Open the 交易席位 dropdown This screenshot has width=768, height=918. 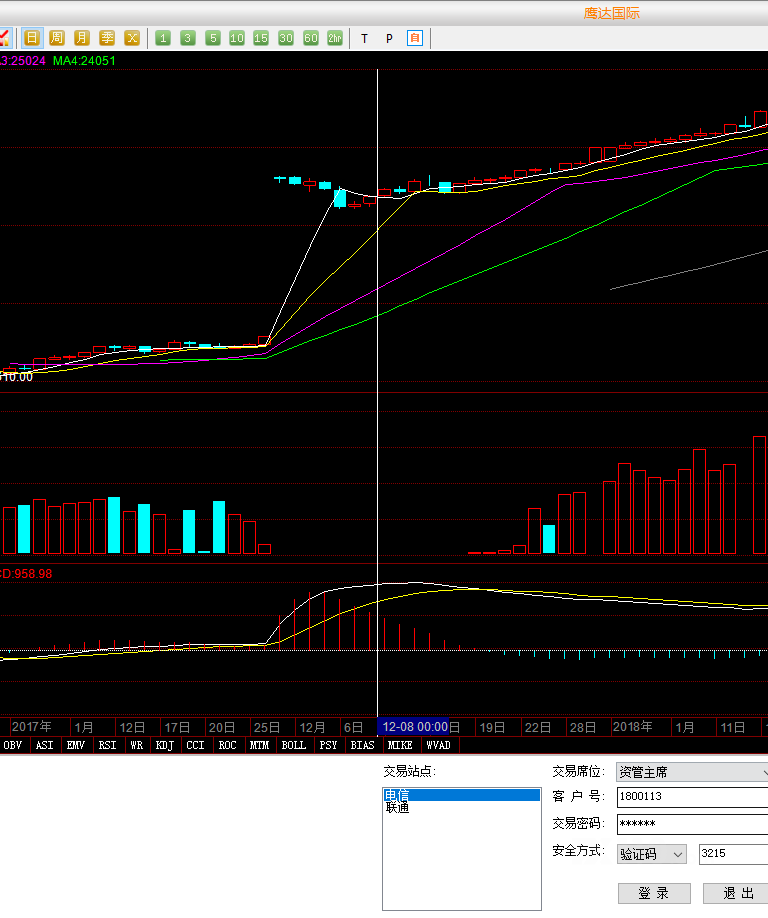692,772
